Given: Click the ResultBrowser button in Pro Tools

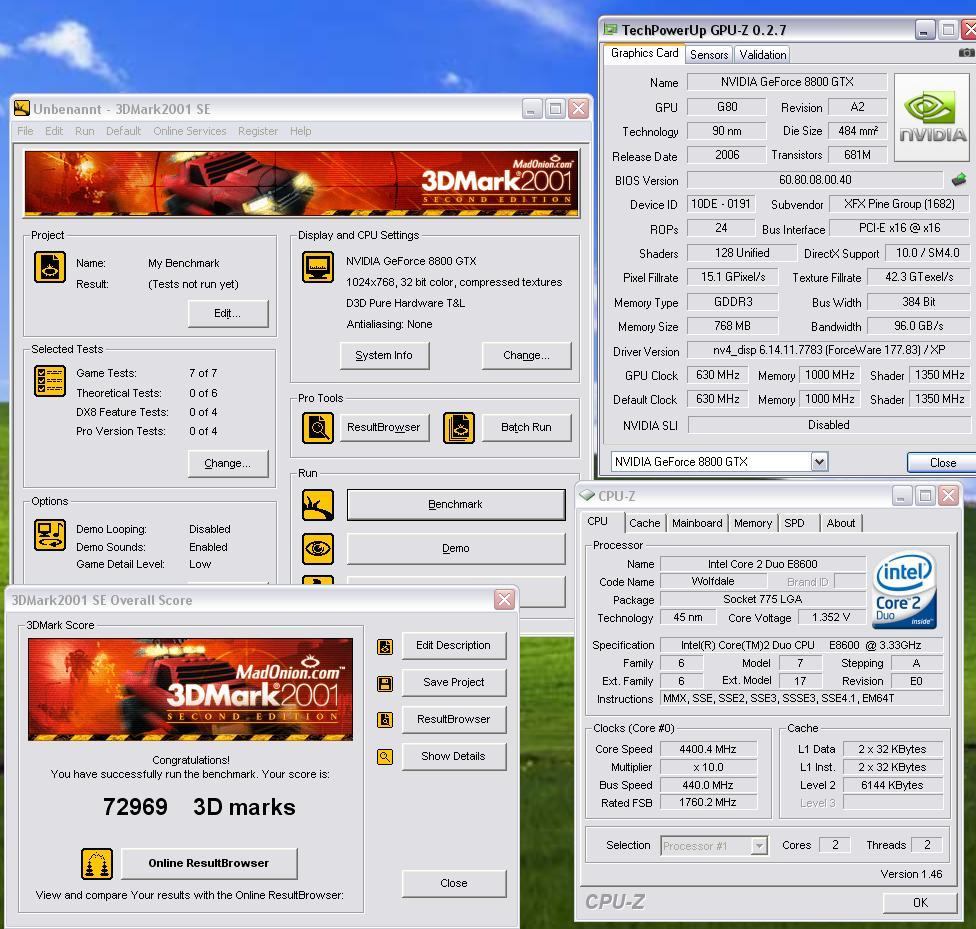Looking at the screenshot, I should tap(383, 427).
